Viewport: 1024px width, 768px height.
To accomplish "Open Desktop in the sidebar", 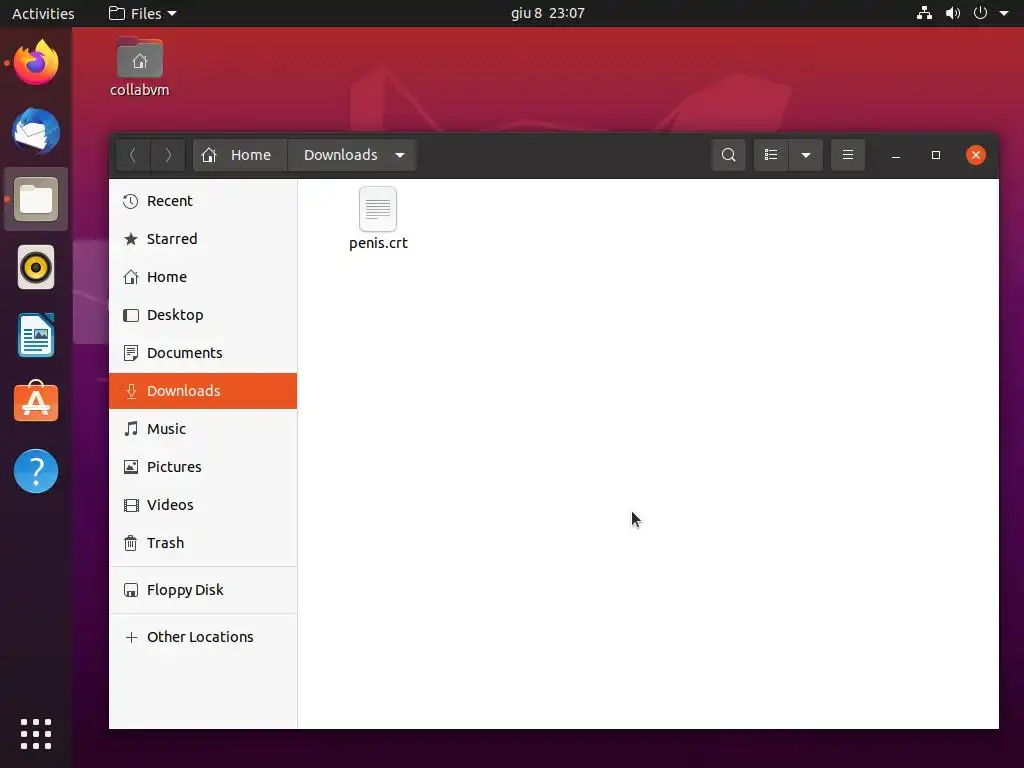I will point(203,315).
